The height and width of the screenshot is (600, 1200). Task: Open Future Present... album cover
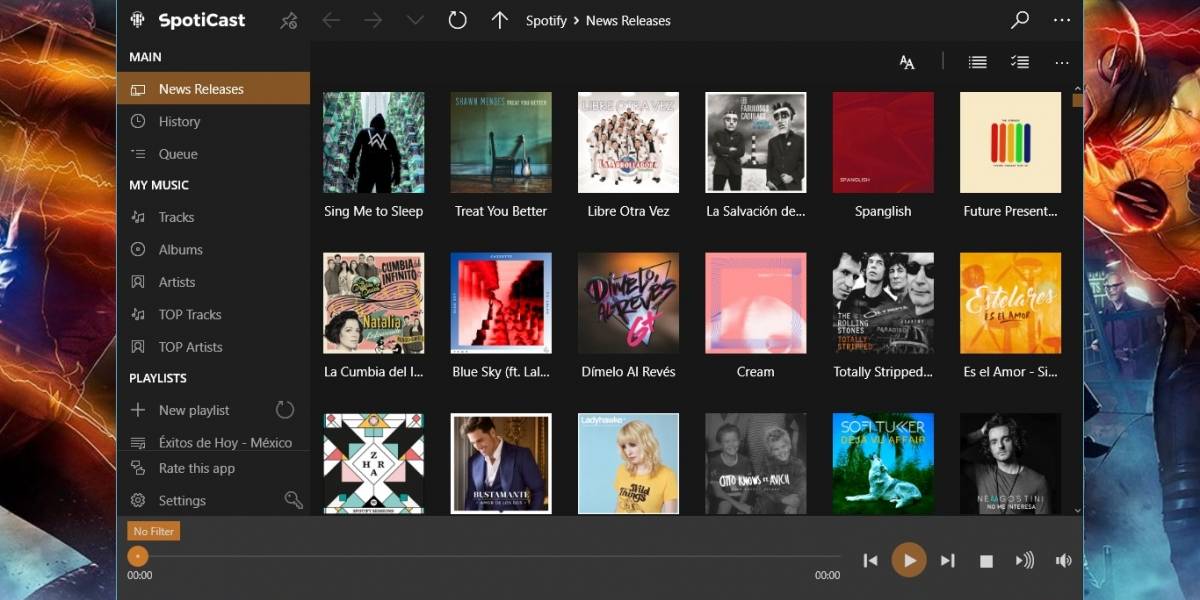point(1010,143)
